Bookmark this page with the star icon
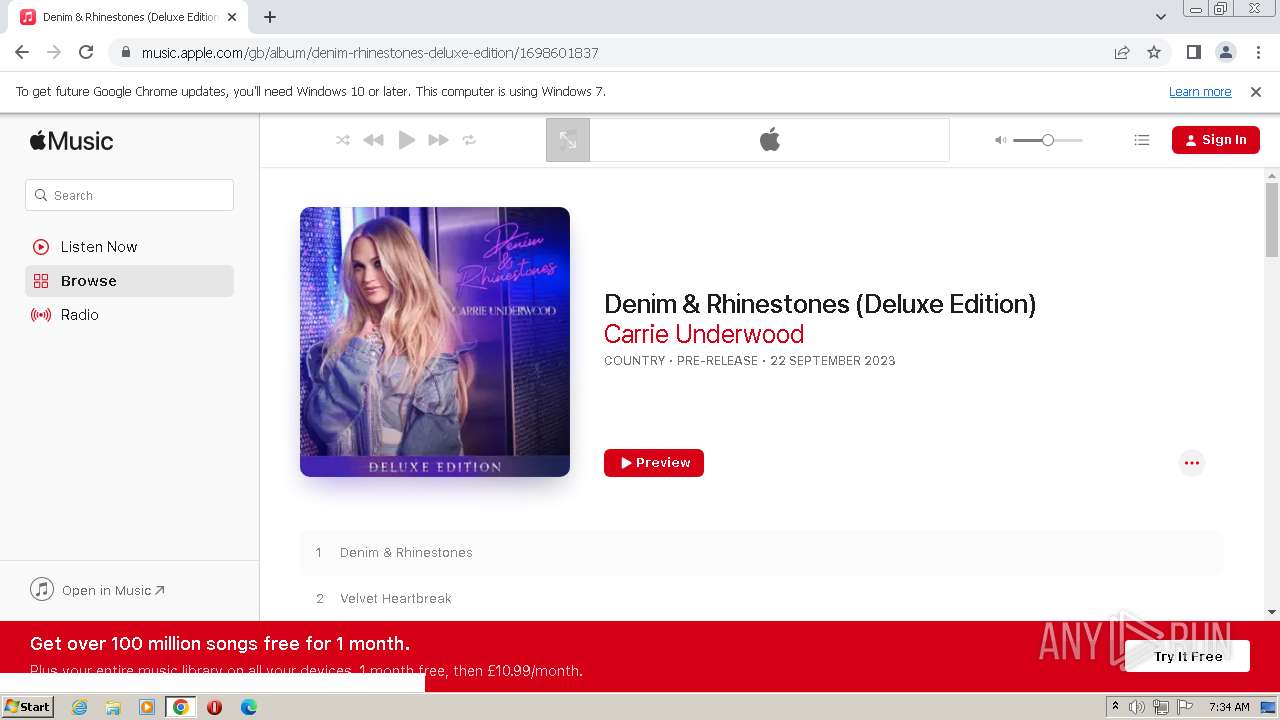Screen dimensions: 1280x720 pos(1154,52)
